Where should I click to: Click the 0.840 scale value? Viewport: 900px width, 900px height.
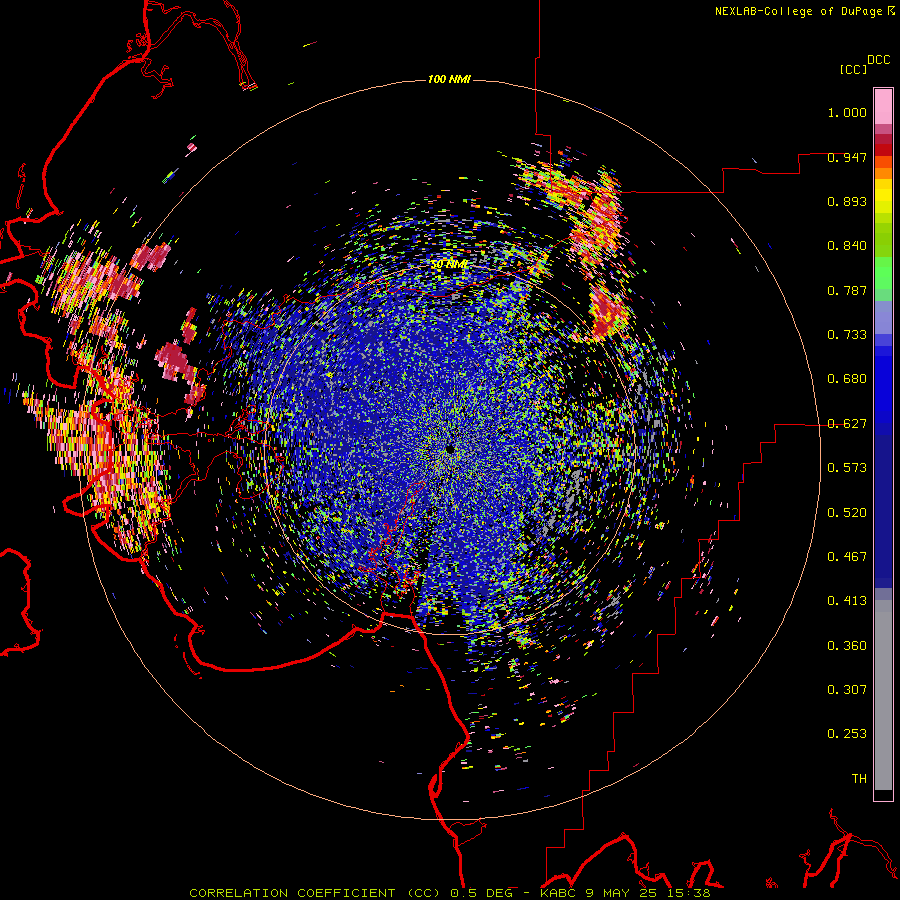pyautogui.click(x=847, y=246)
